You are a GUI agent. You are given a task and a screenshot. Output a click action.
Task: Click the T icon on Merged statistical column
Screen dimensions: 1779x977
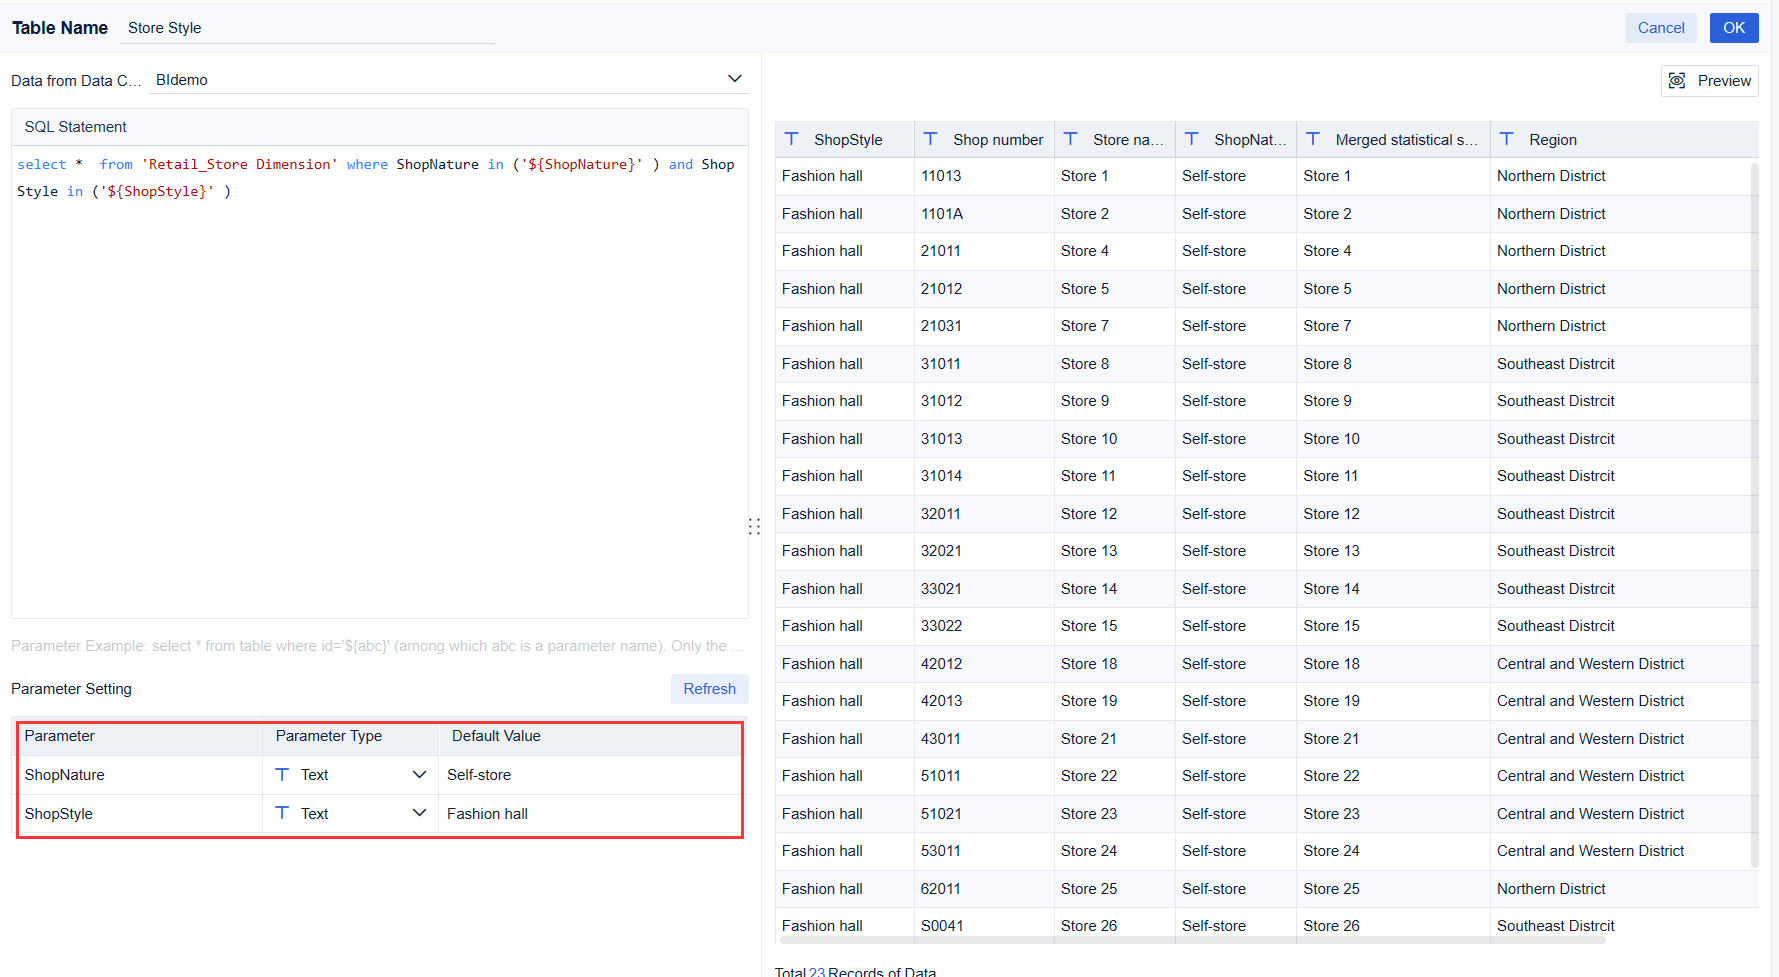coord(1313,139)
